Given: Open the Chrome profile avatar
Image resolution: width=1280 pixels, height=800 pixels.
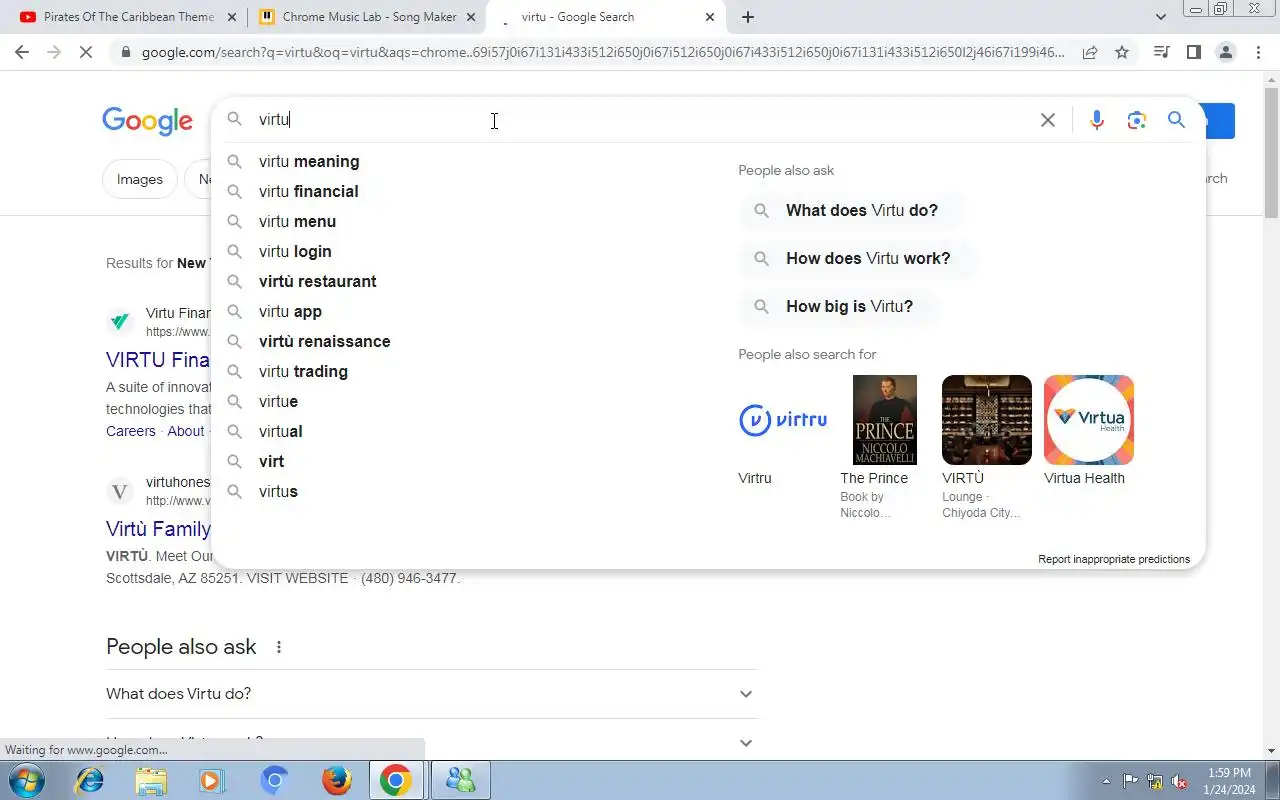Looking at the screenshot, I should pyautogui.click(x=1225, y=52).
